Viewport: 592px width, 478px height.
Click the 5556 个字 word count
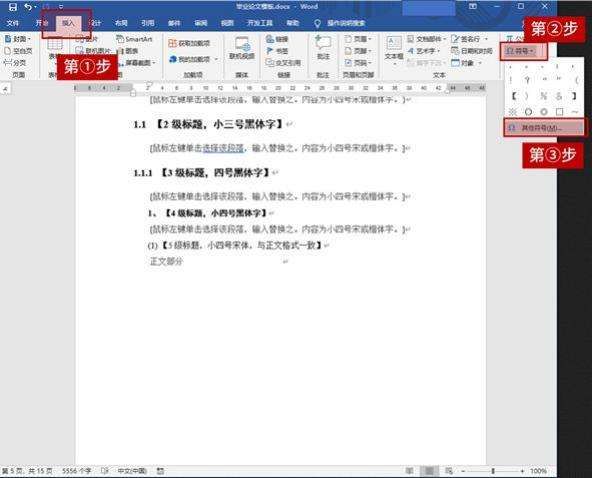(77, 471)
